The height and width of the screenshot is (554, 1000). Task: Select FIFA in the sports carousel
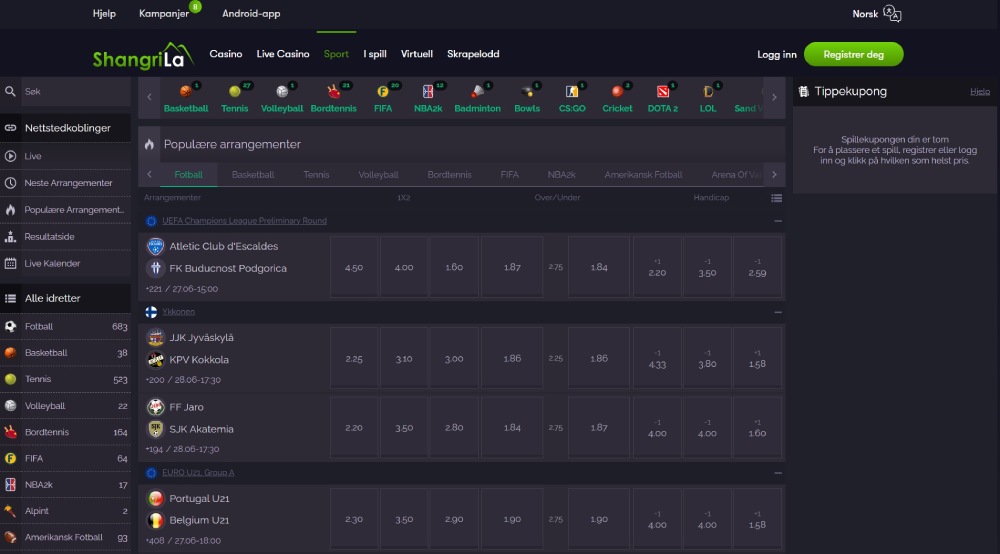pos(383,98)
